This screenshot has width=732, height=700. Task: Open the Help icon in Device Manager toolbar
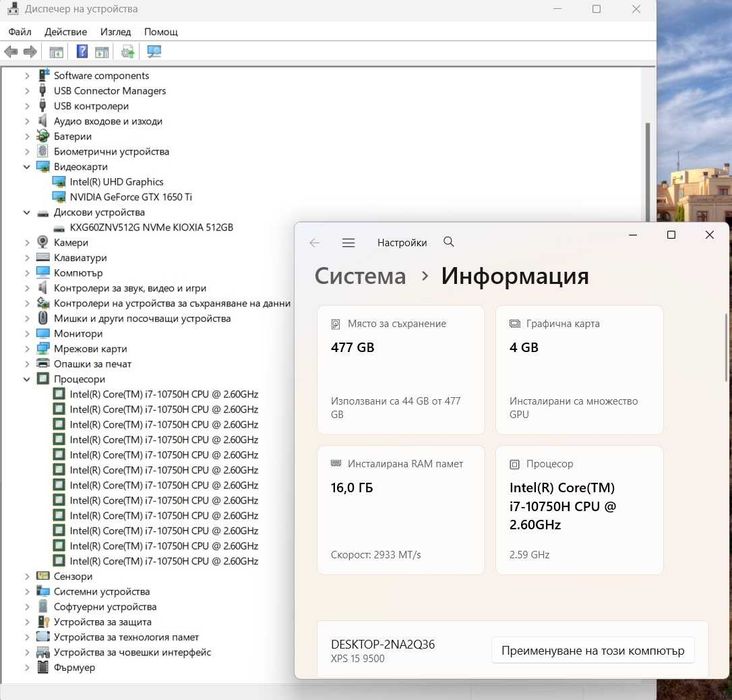[x=82, y=51]
